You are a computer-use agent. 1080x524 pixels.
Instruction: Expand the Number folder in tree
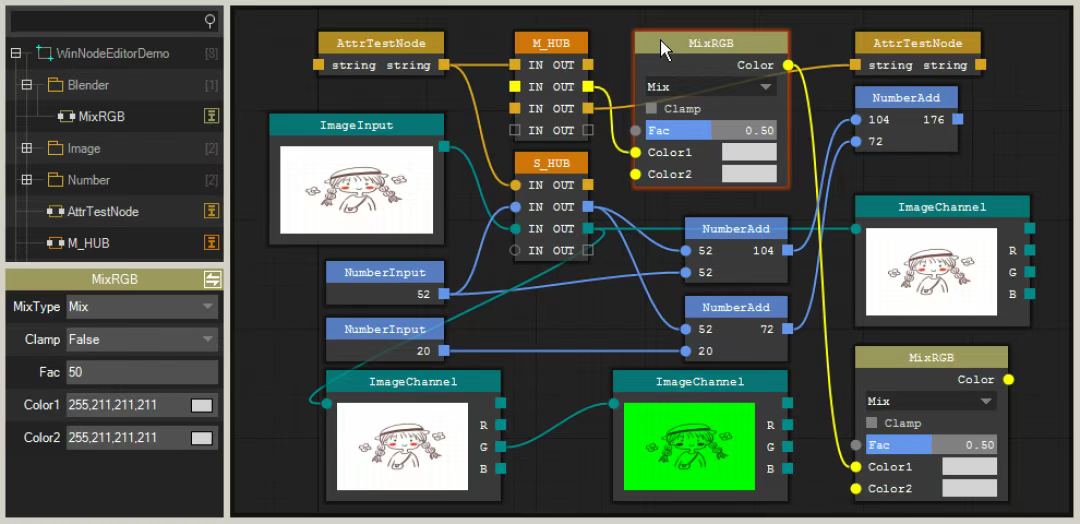click(x=27, y=180)
